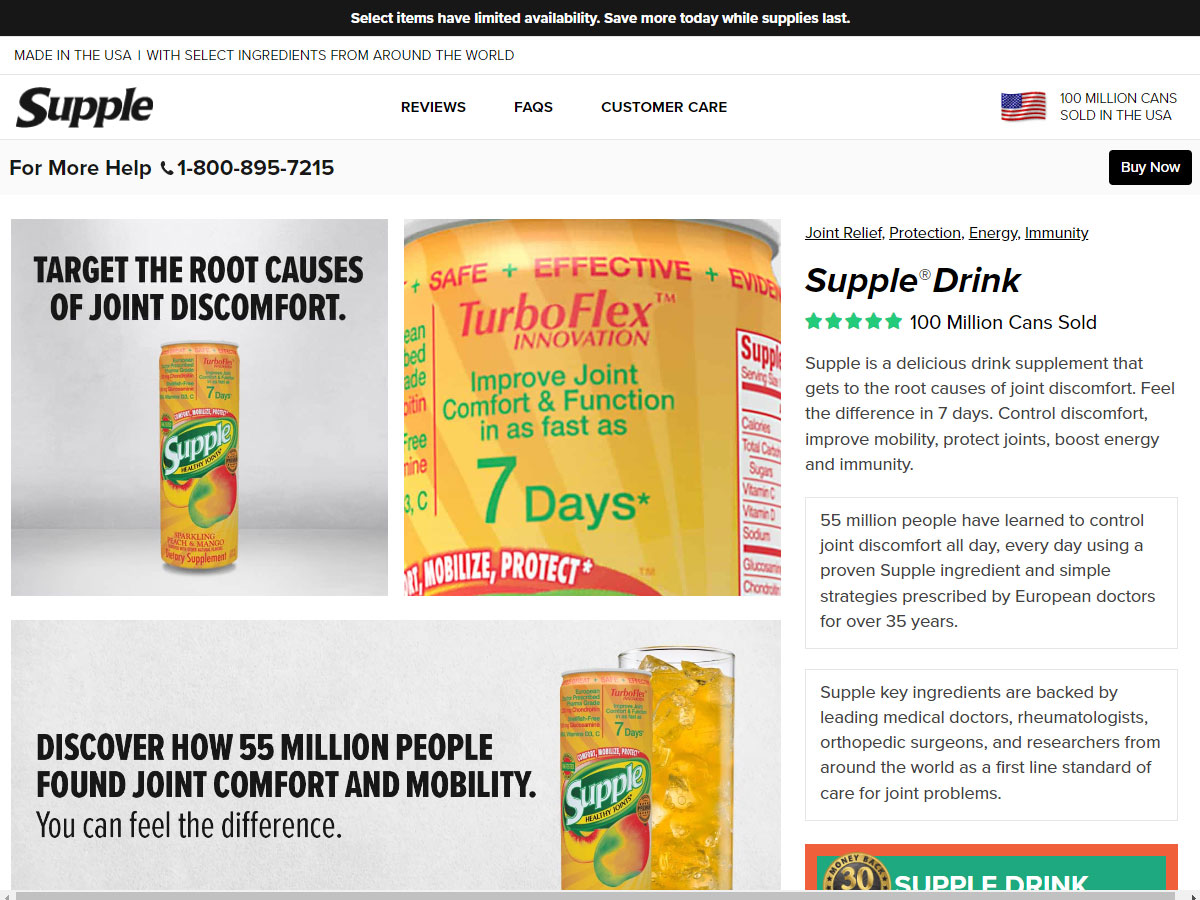Click the Buy Now button
This screenshot has width=1200, height=900.
(1150, 167)
